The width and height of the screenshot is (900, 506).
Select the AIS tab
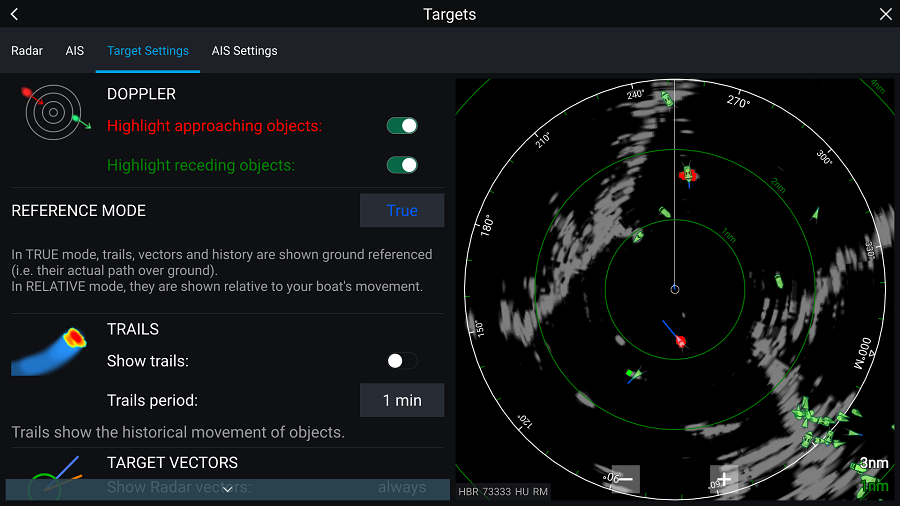75,51
